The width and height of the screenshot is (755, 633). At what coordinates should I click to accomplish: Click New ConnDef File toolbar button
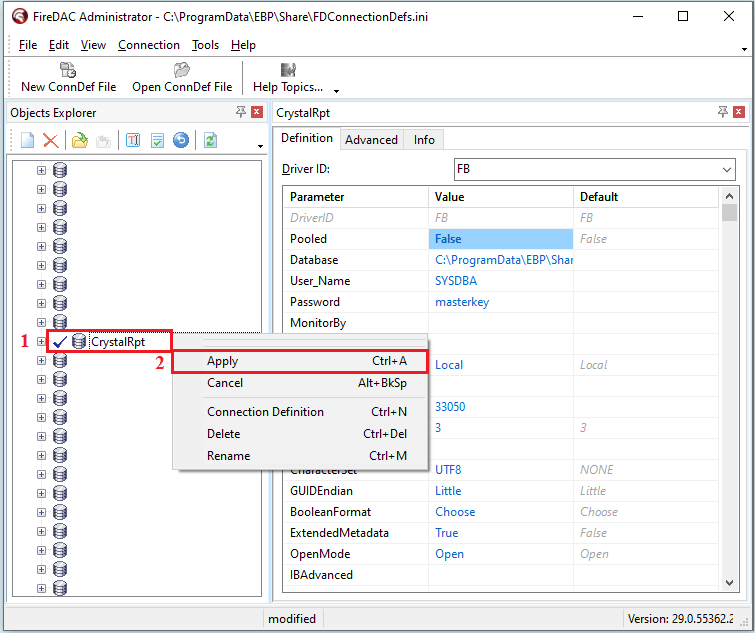point(68,78)
